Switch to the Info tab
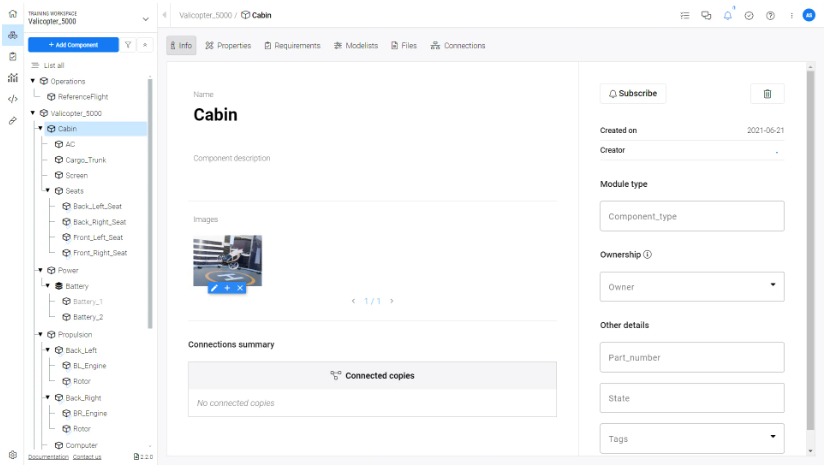Image resolution: width=828 pixels, height=467 pixels. click(181, 45)
